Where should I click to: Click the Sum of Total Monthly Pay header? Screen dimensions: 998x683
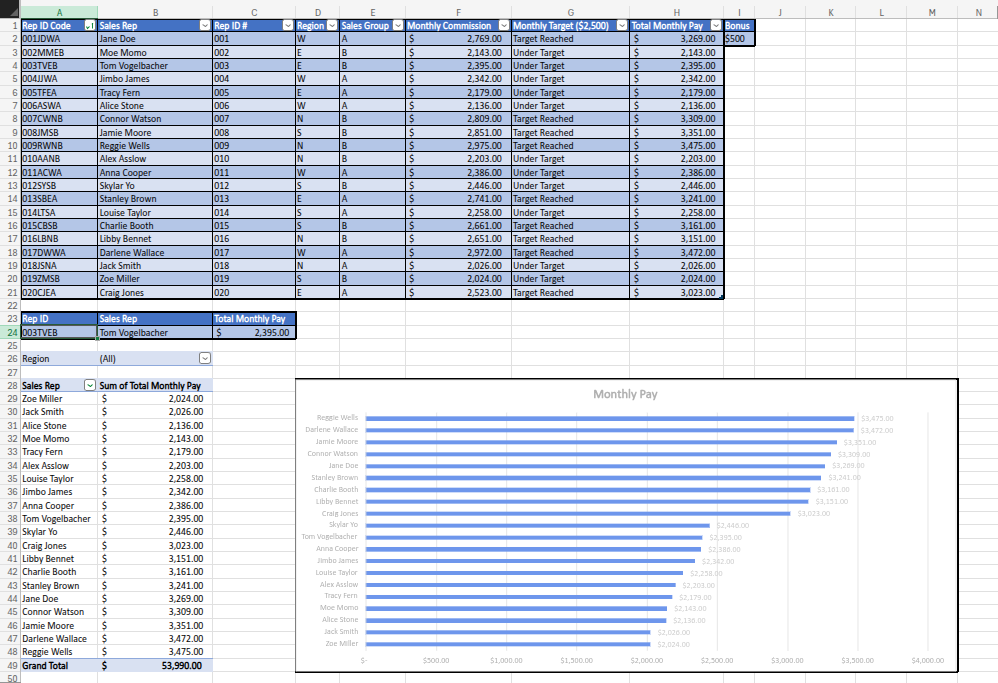155,385
